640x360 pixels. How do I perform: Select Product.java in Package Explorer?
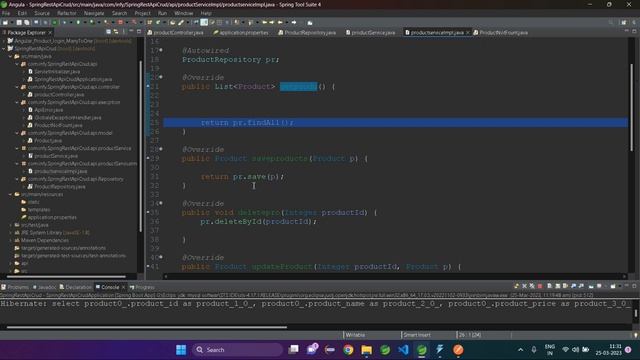pyautogui.click(x=48, y=140)
